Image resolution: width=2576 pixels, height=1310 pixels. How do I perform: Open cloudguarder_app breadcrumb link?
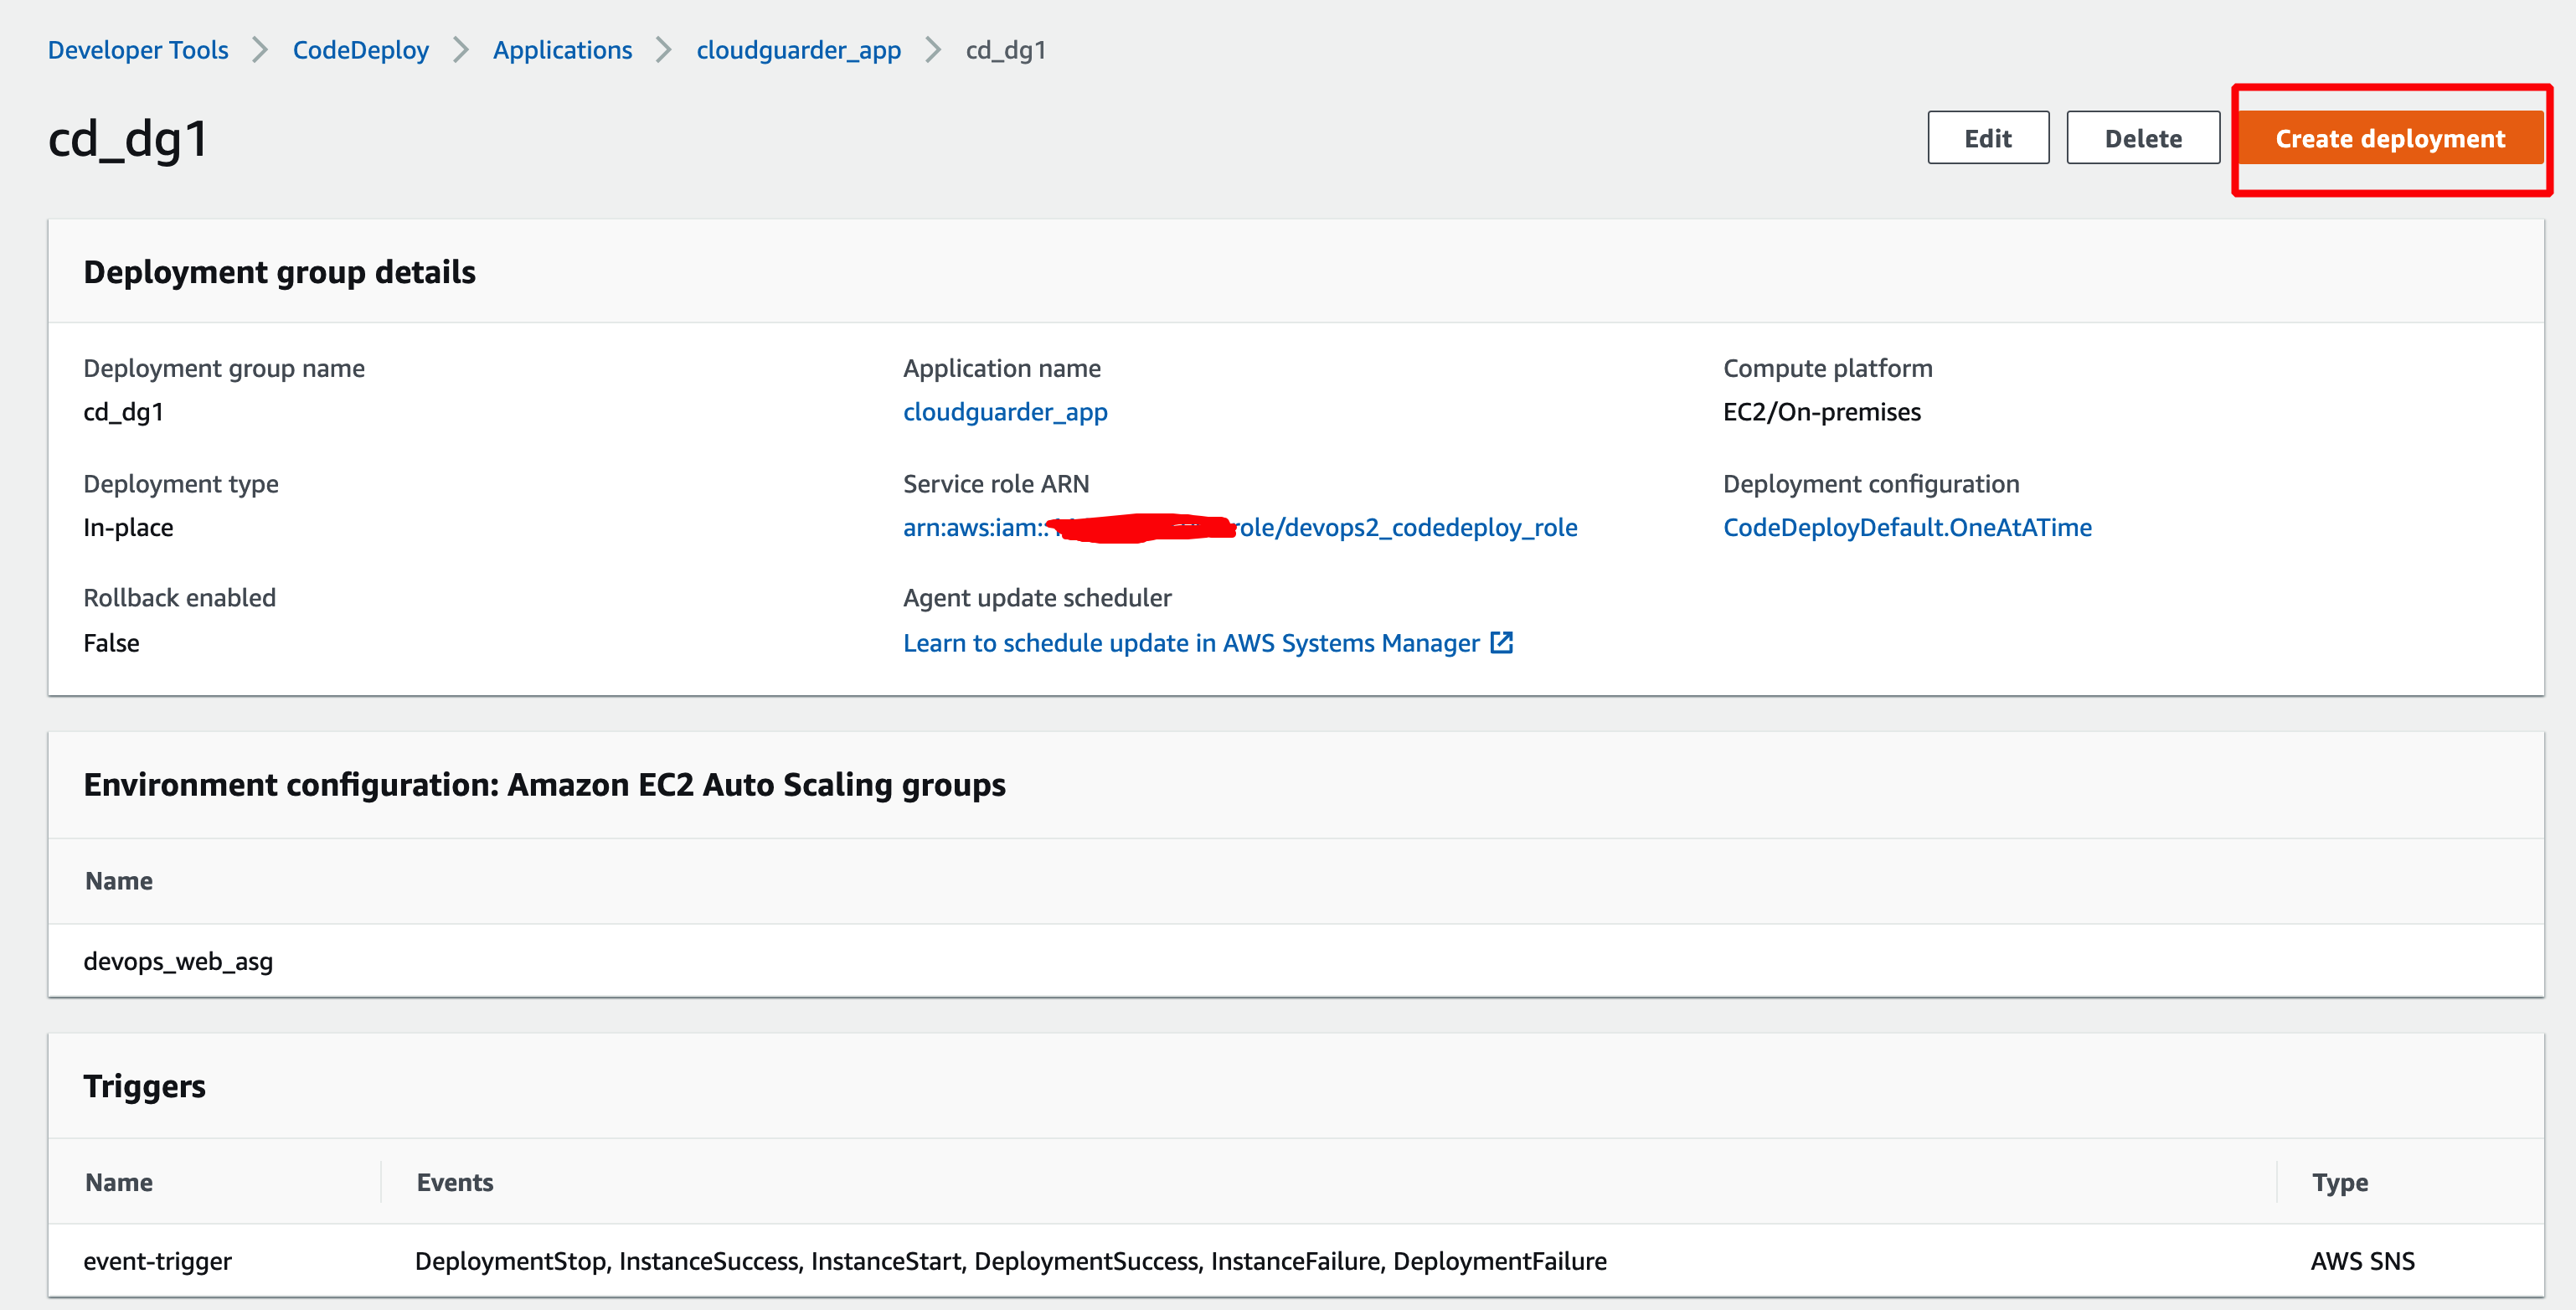[x=798, y=50]
